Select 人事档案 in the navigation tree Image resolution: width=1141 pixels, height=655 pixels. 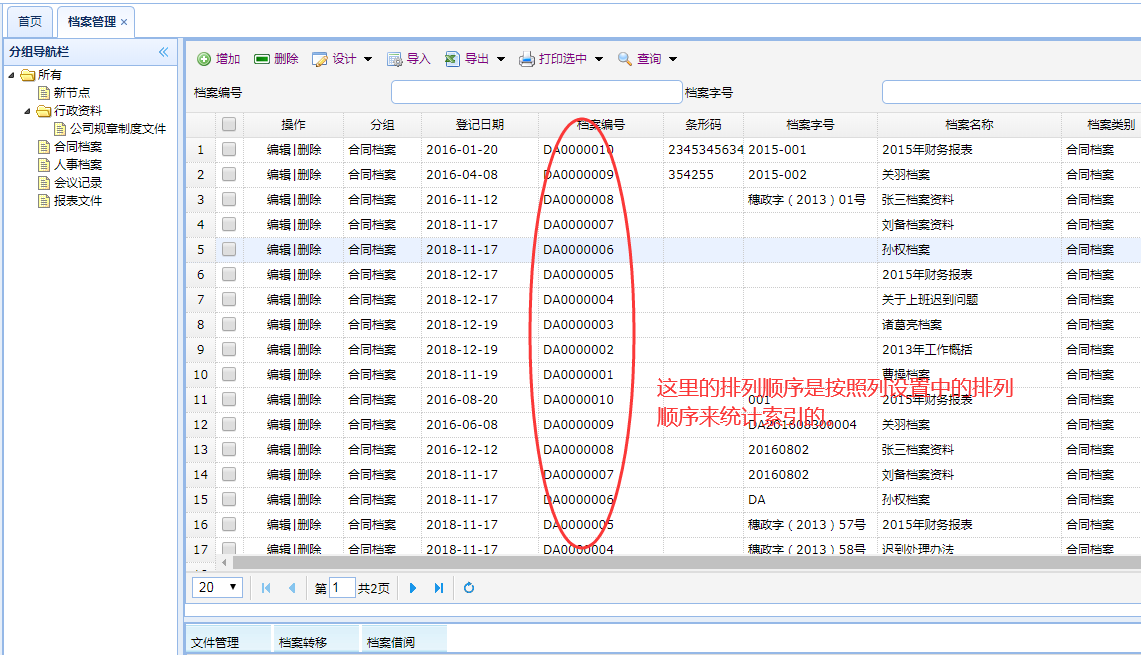(x=77, y=165)
